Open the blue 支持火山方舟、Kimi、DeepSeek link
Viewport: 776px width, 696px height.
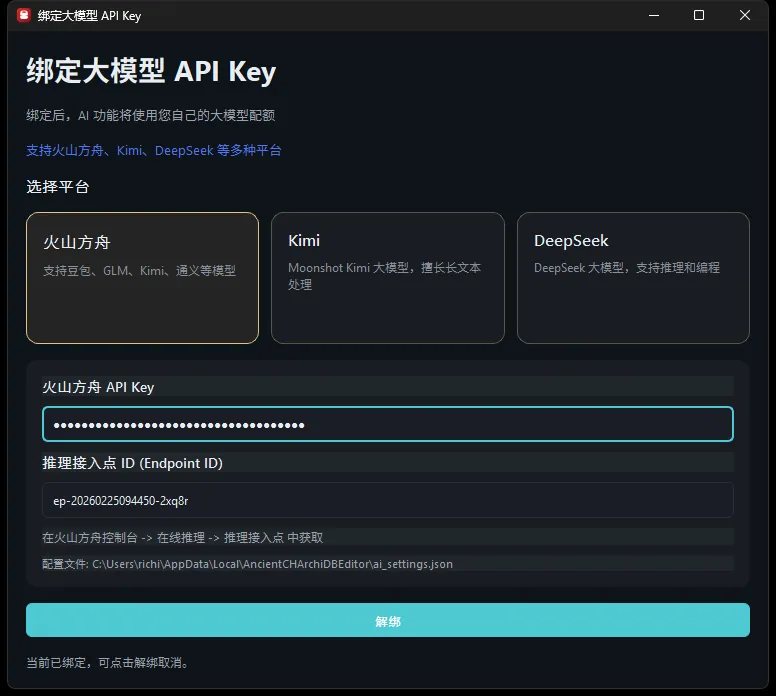pos(154,150)
